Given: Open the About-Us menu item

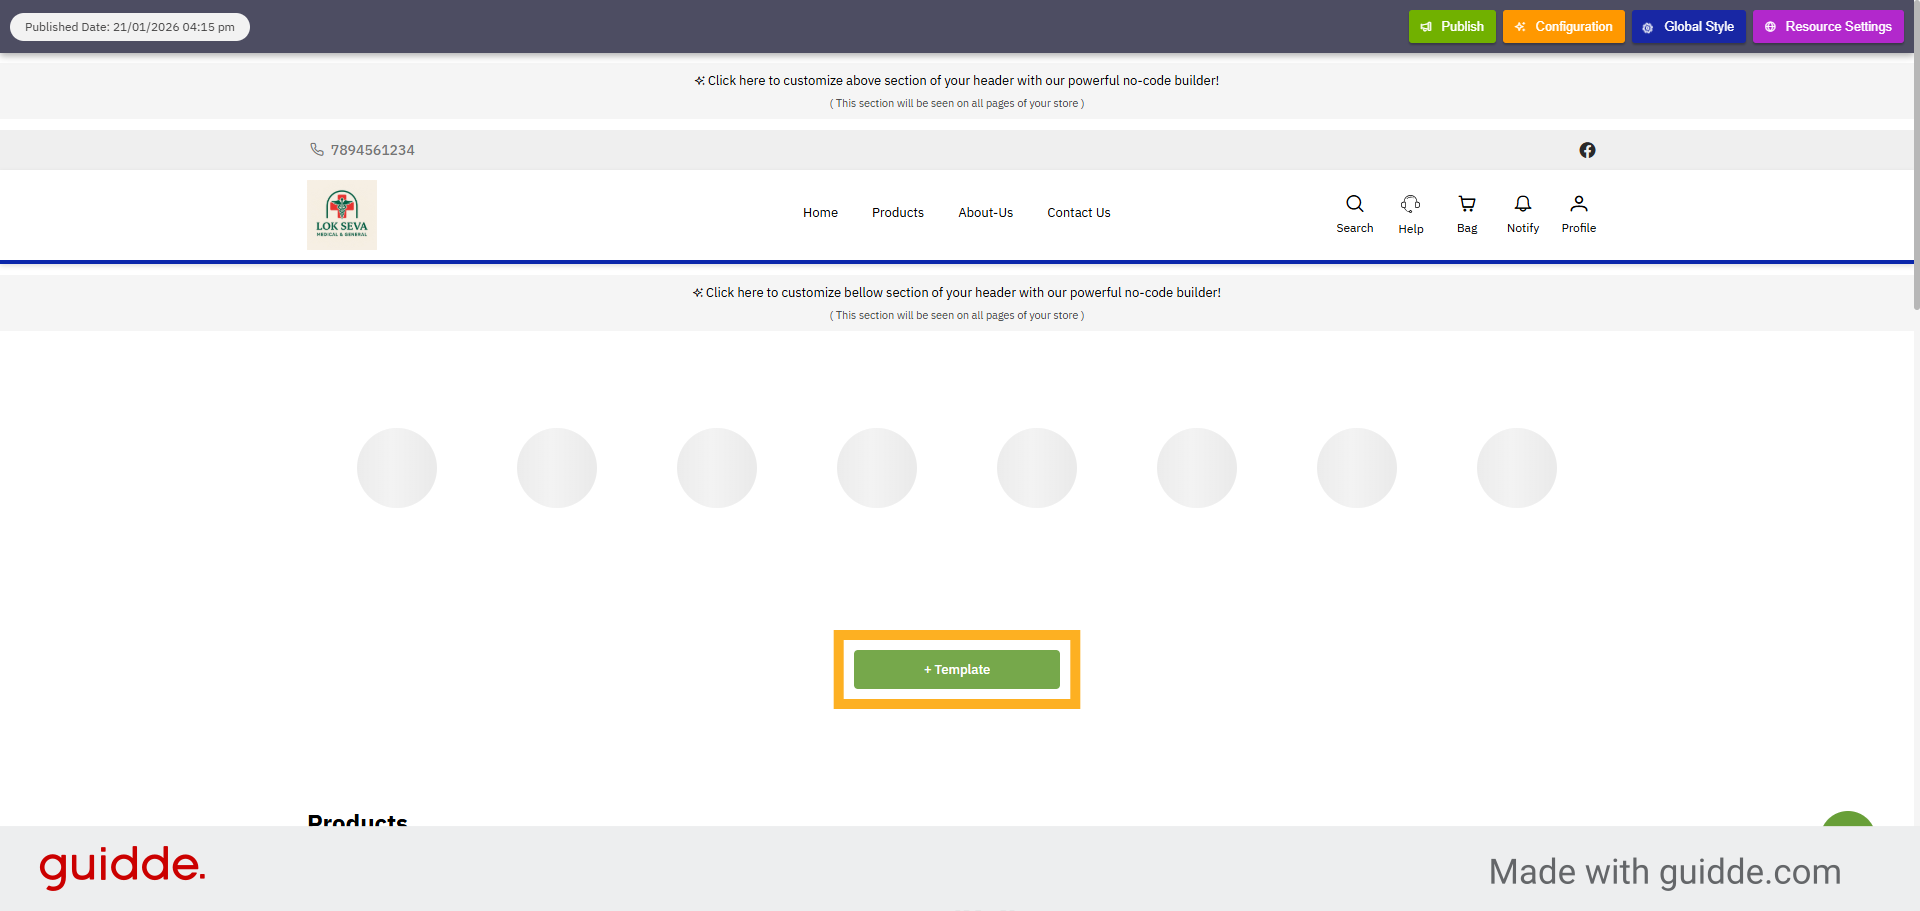Looking at the screenshot, I should (x=985, y=213).
